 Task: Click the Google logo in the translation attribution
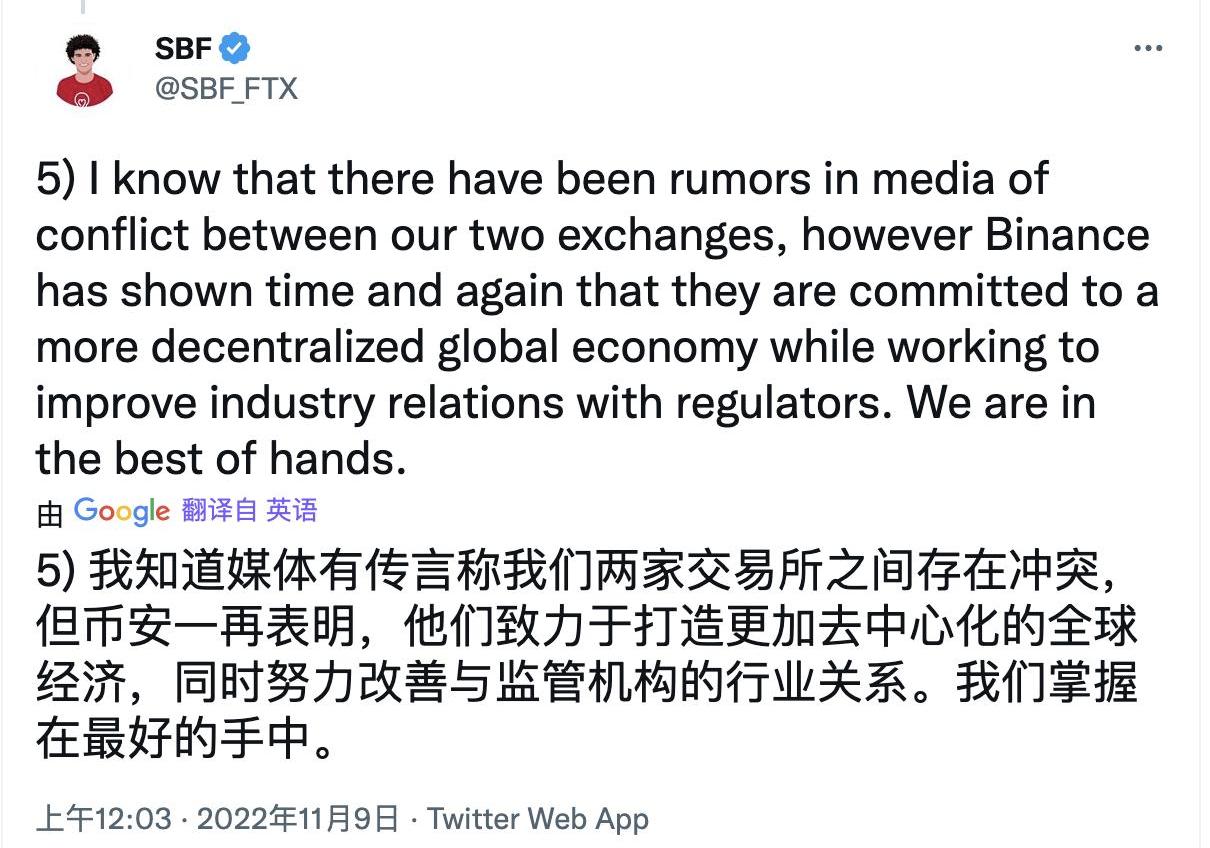[121, 511]
